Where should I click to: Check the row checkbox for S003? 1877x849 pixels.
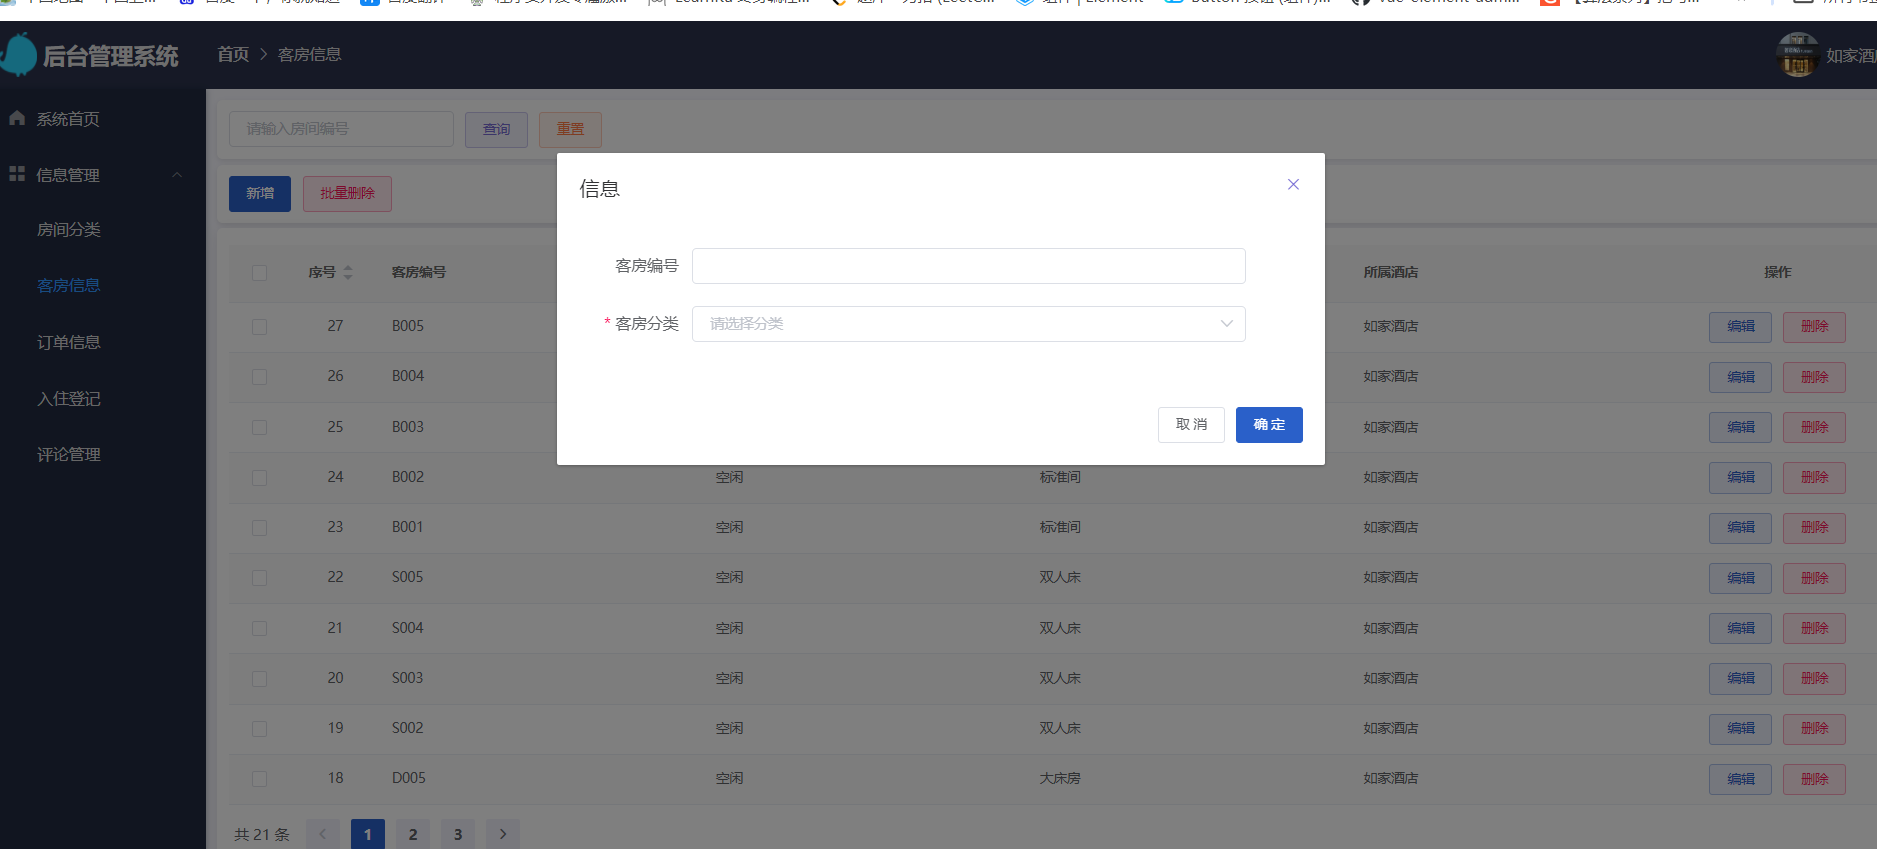tap(260, 678)
